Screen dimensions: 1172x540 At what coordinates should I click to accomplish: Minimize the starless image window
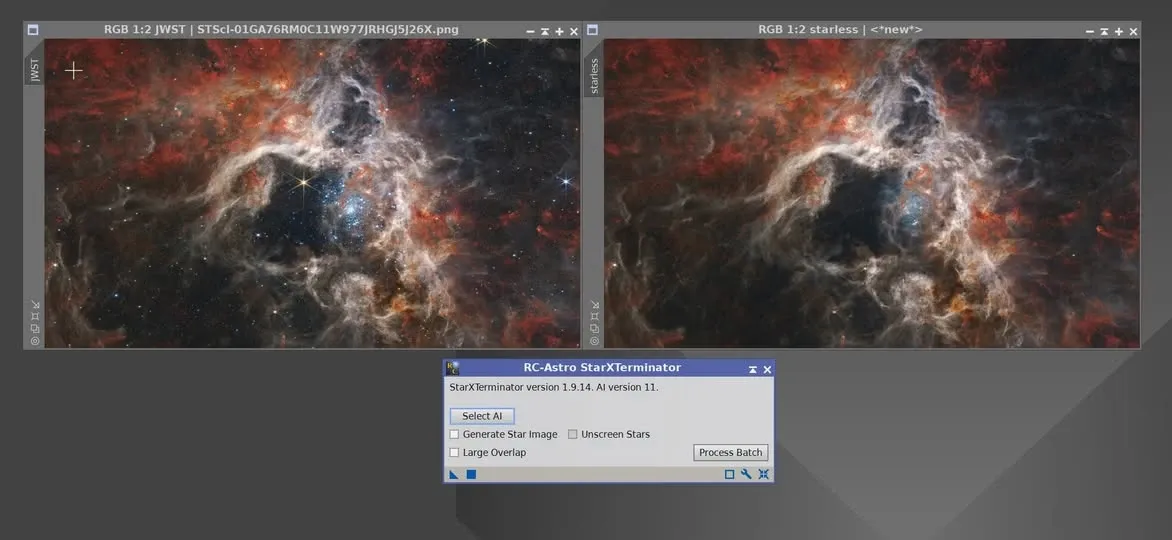[x=1090, y=31]
